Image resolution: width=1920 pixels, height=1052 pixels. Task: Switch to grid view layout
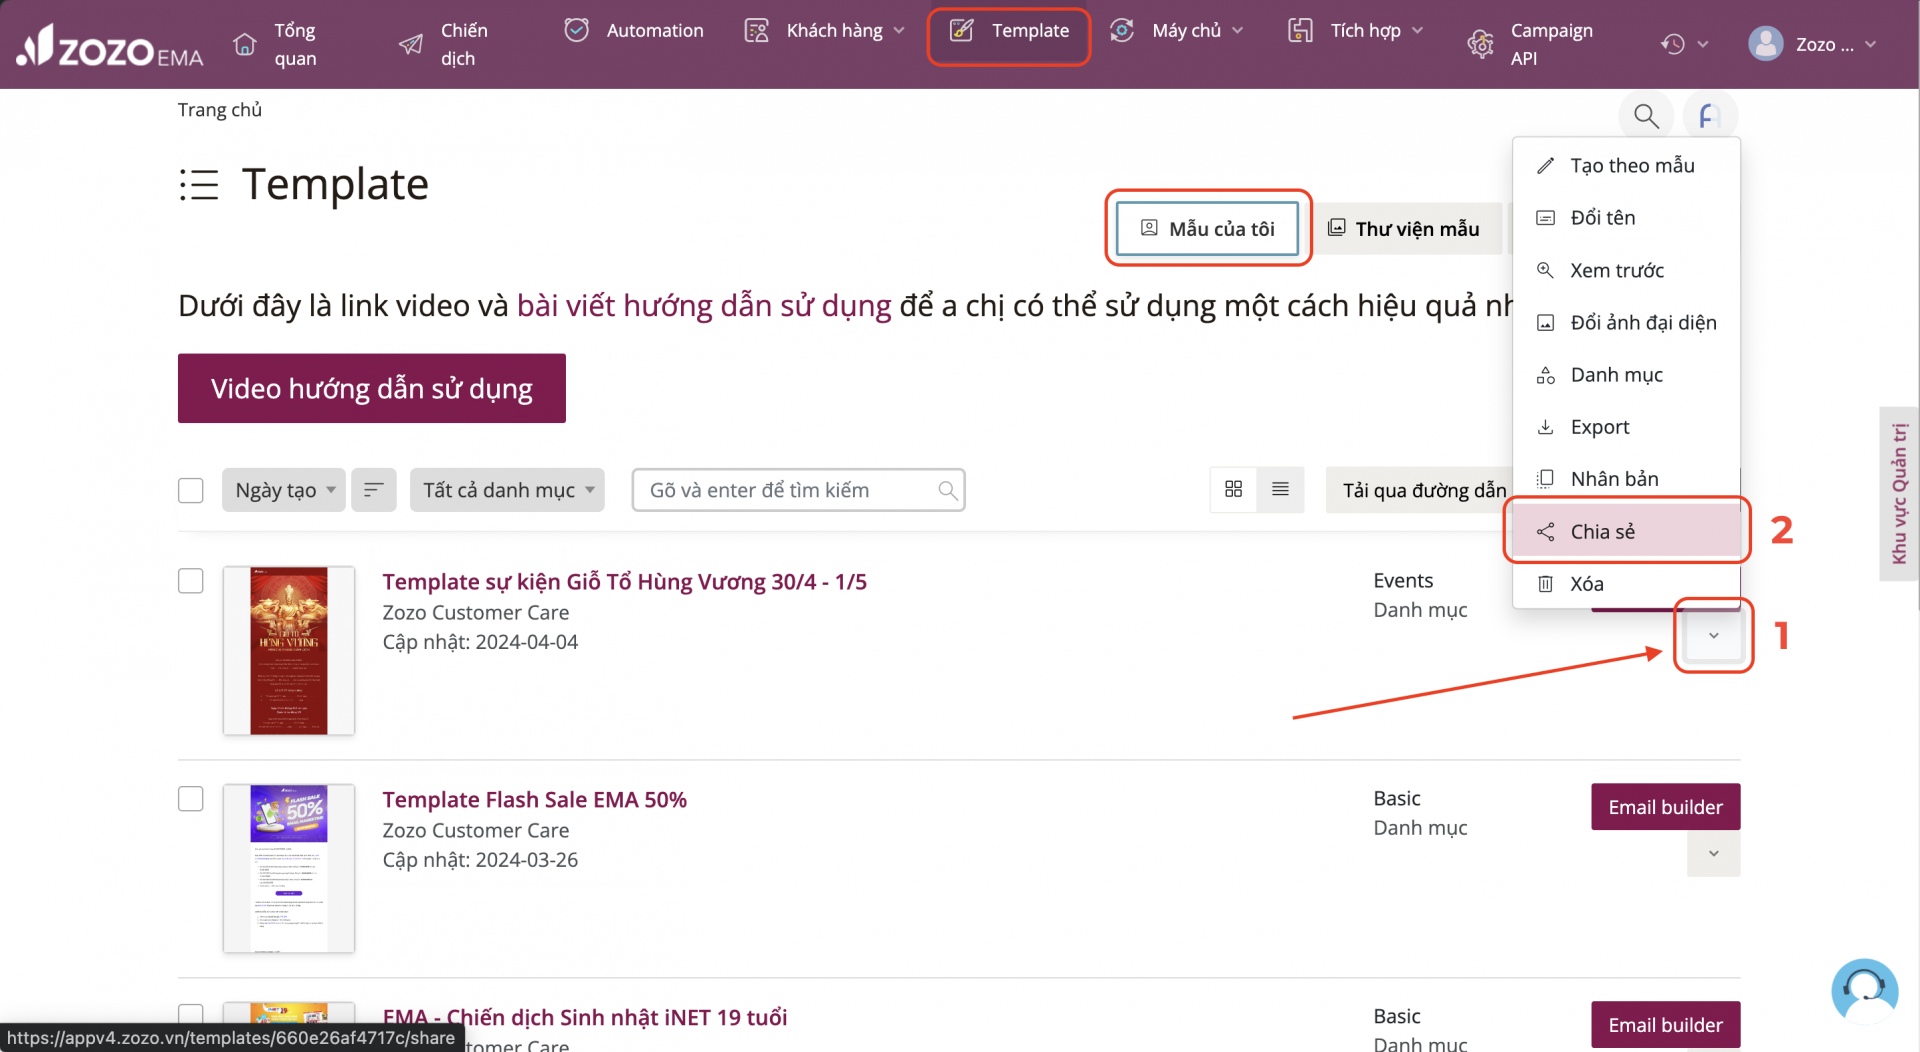pyautogui.click(x=1233, y=489)
